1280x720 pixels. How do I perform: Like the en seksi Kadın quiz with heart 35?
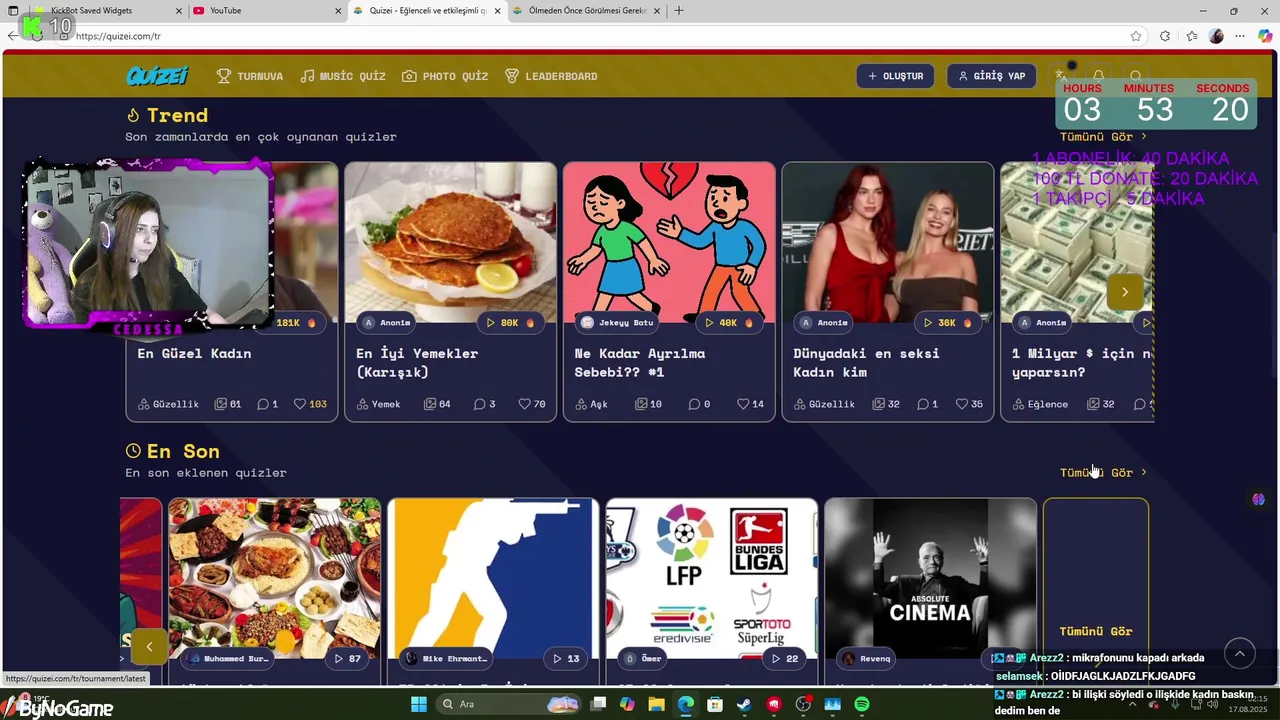[x=970, y=404]
